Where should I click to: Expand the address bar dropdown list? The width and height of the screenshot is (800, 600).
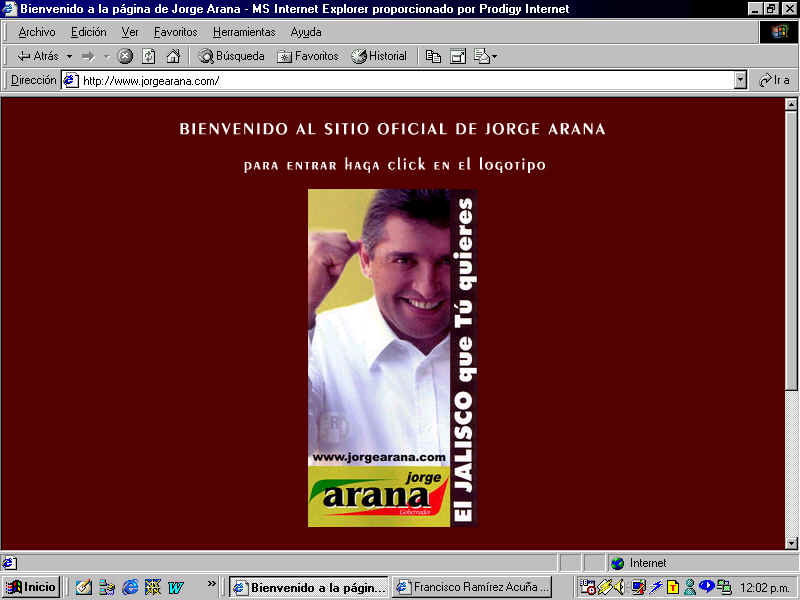pyautogui.click(x=740, y=81)
